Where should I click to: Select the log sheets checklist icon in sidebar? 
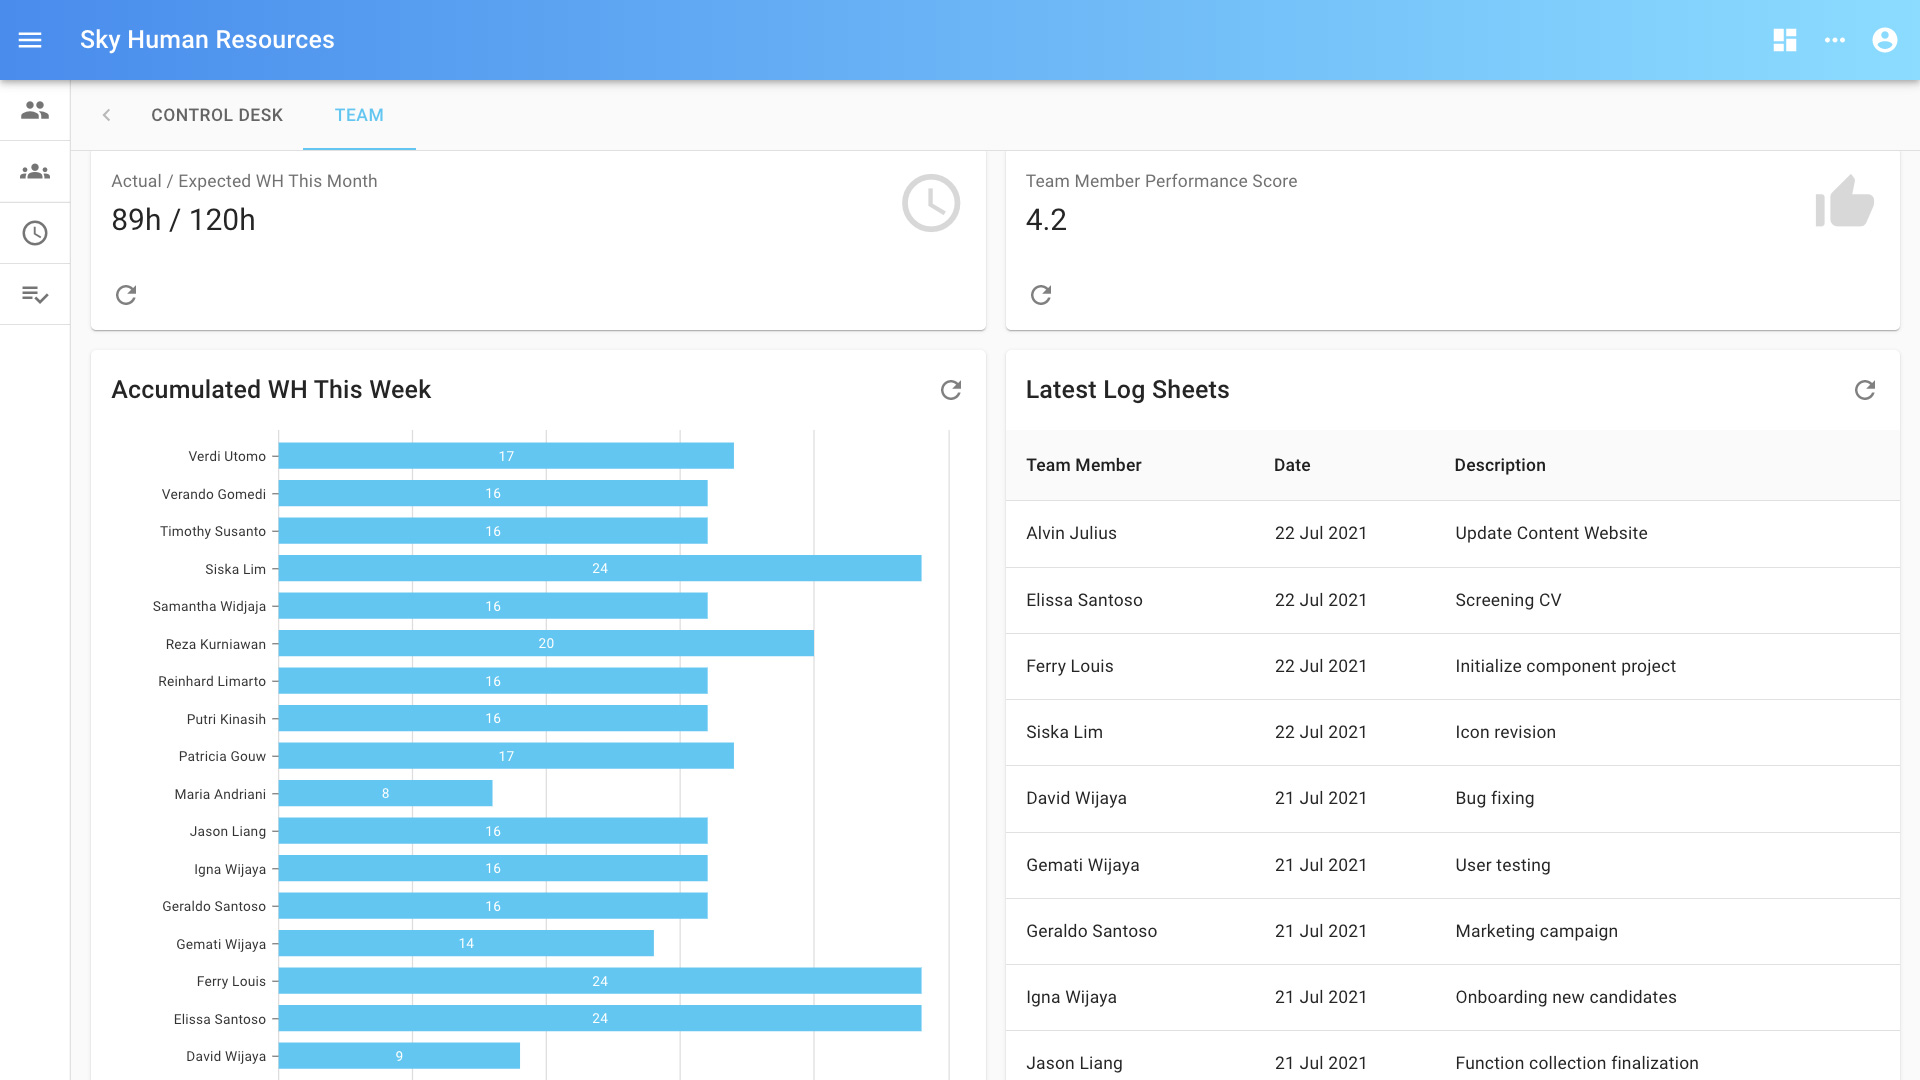(x=34, y=294)
